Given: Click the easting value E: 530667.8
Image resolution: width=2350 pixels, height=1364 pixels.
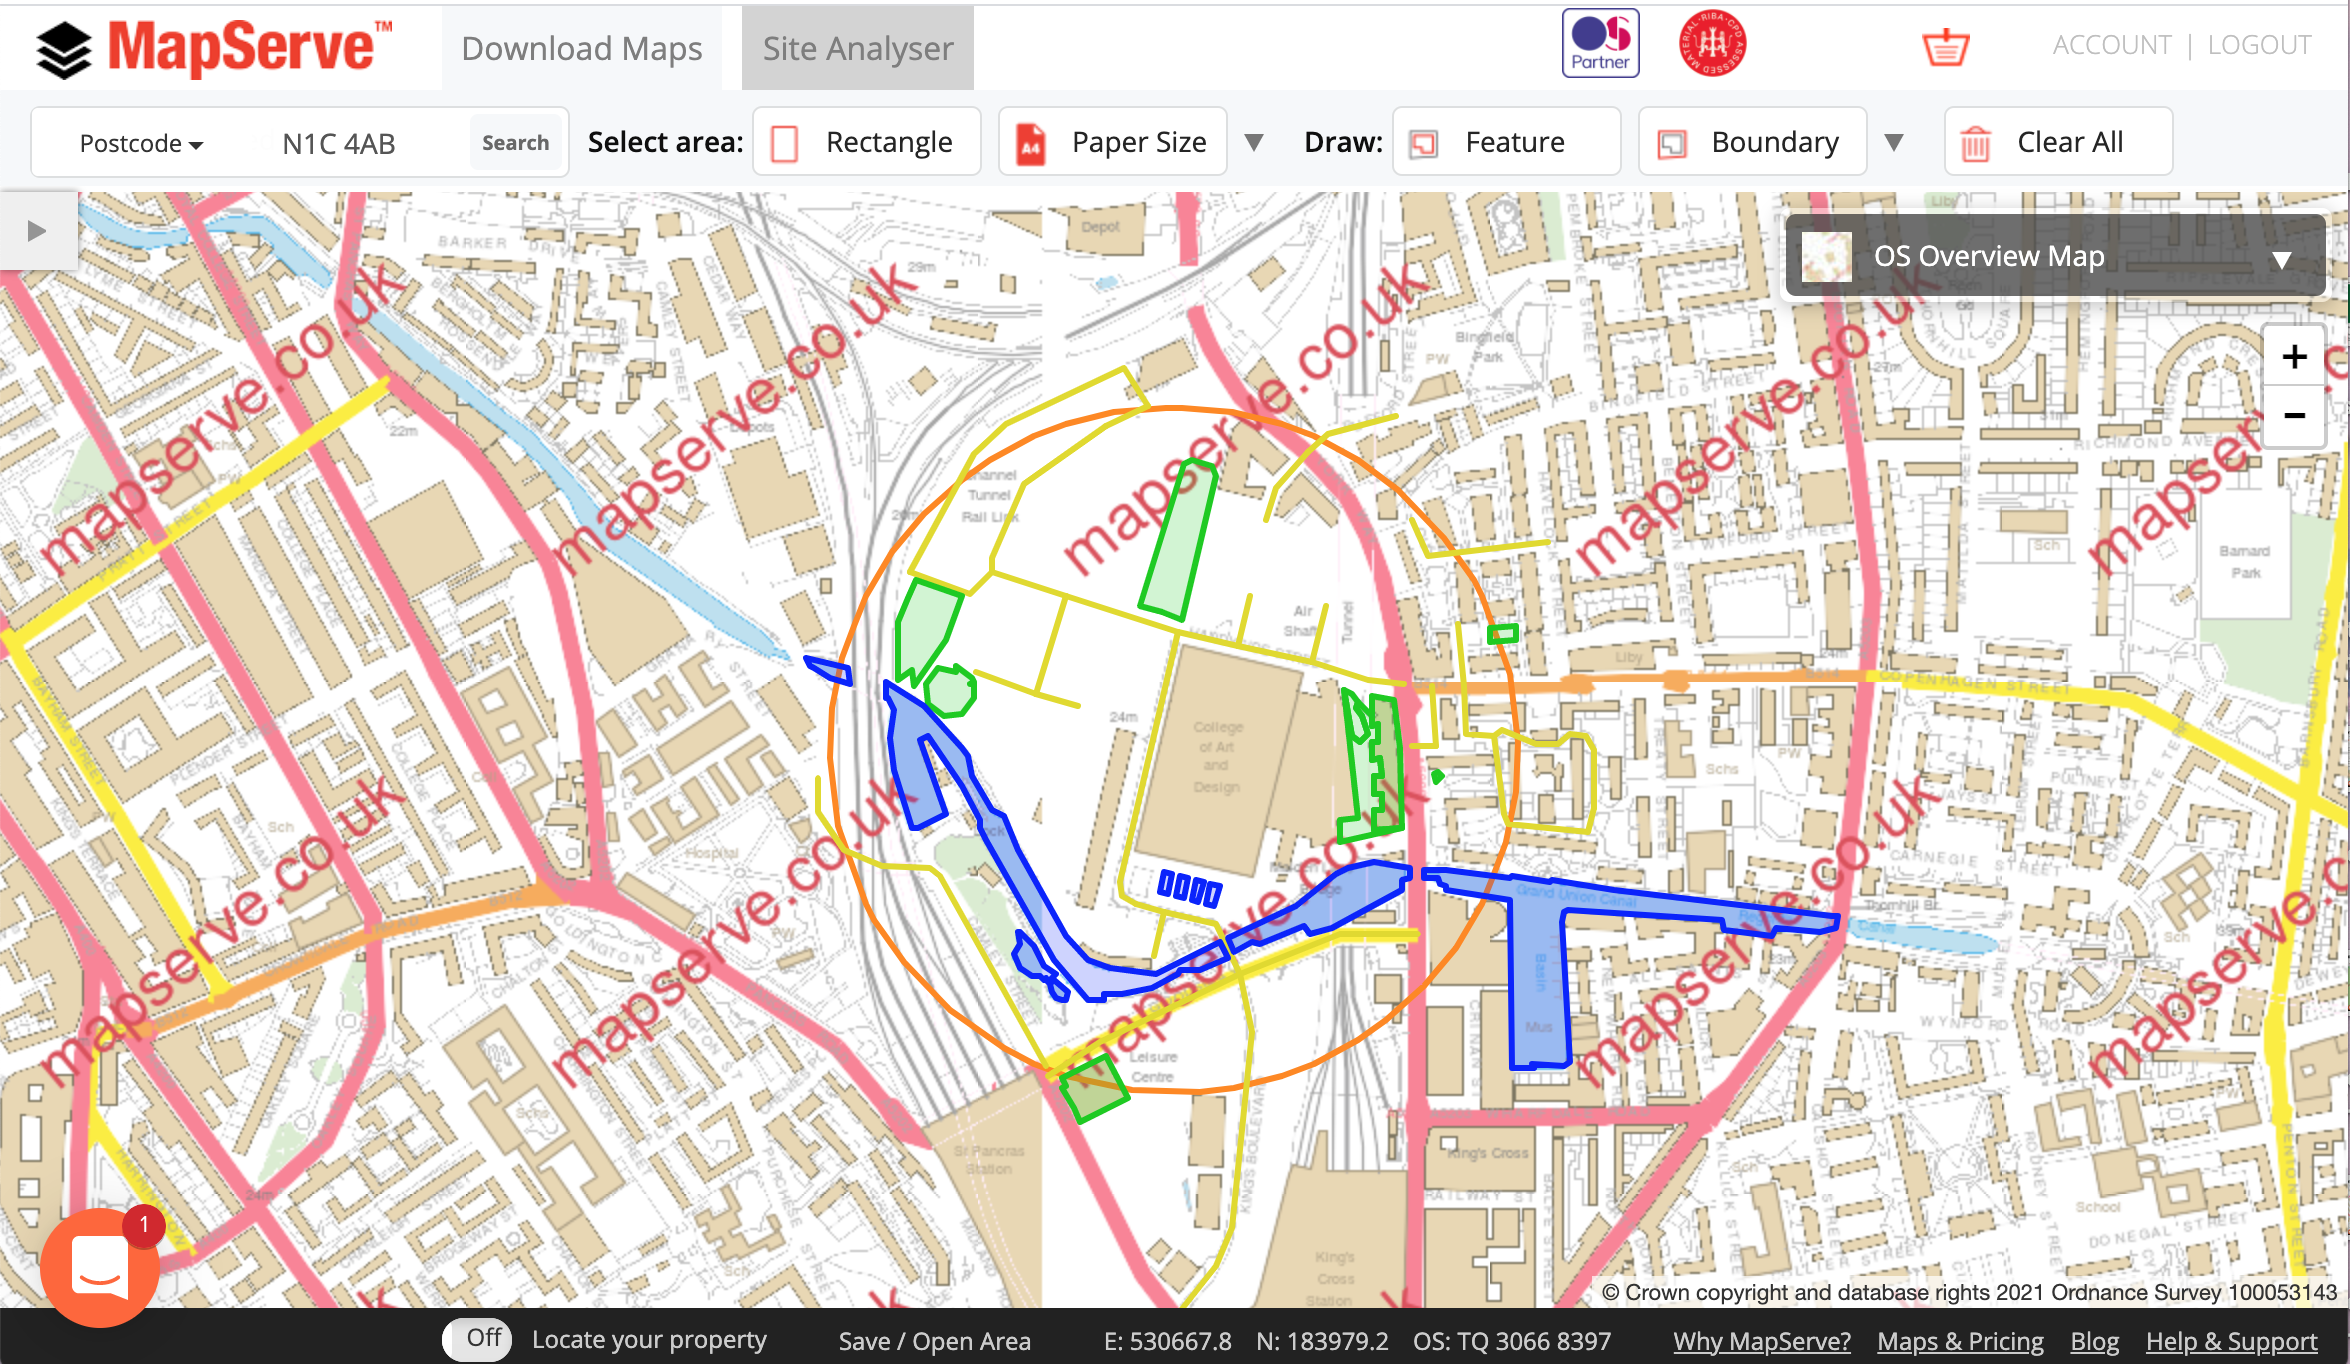Looking at the screenshot, I should coord(1167,1340).
